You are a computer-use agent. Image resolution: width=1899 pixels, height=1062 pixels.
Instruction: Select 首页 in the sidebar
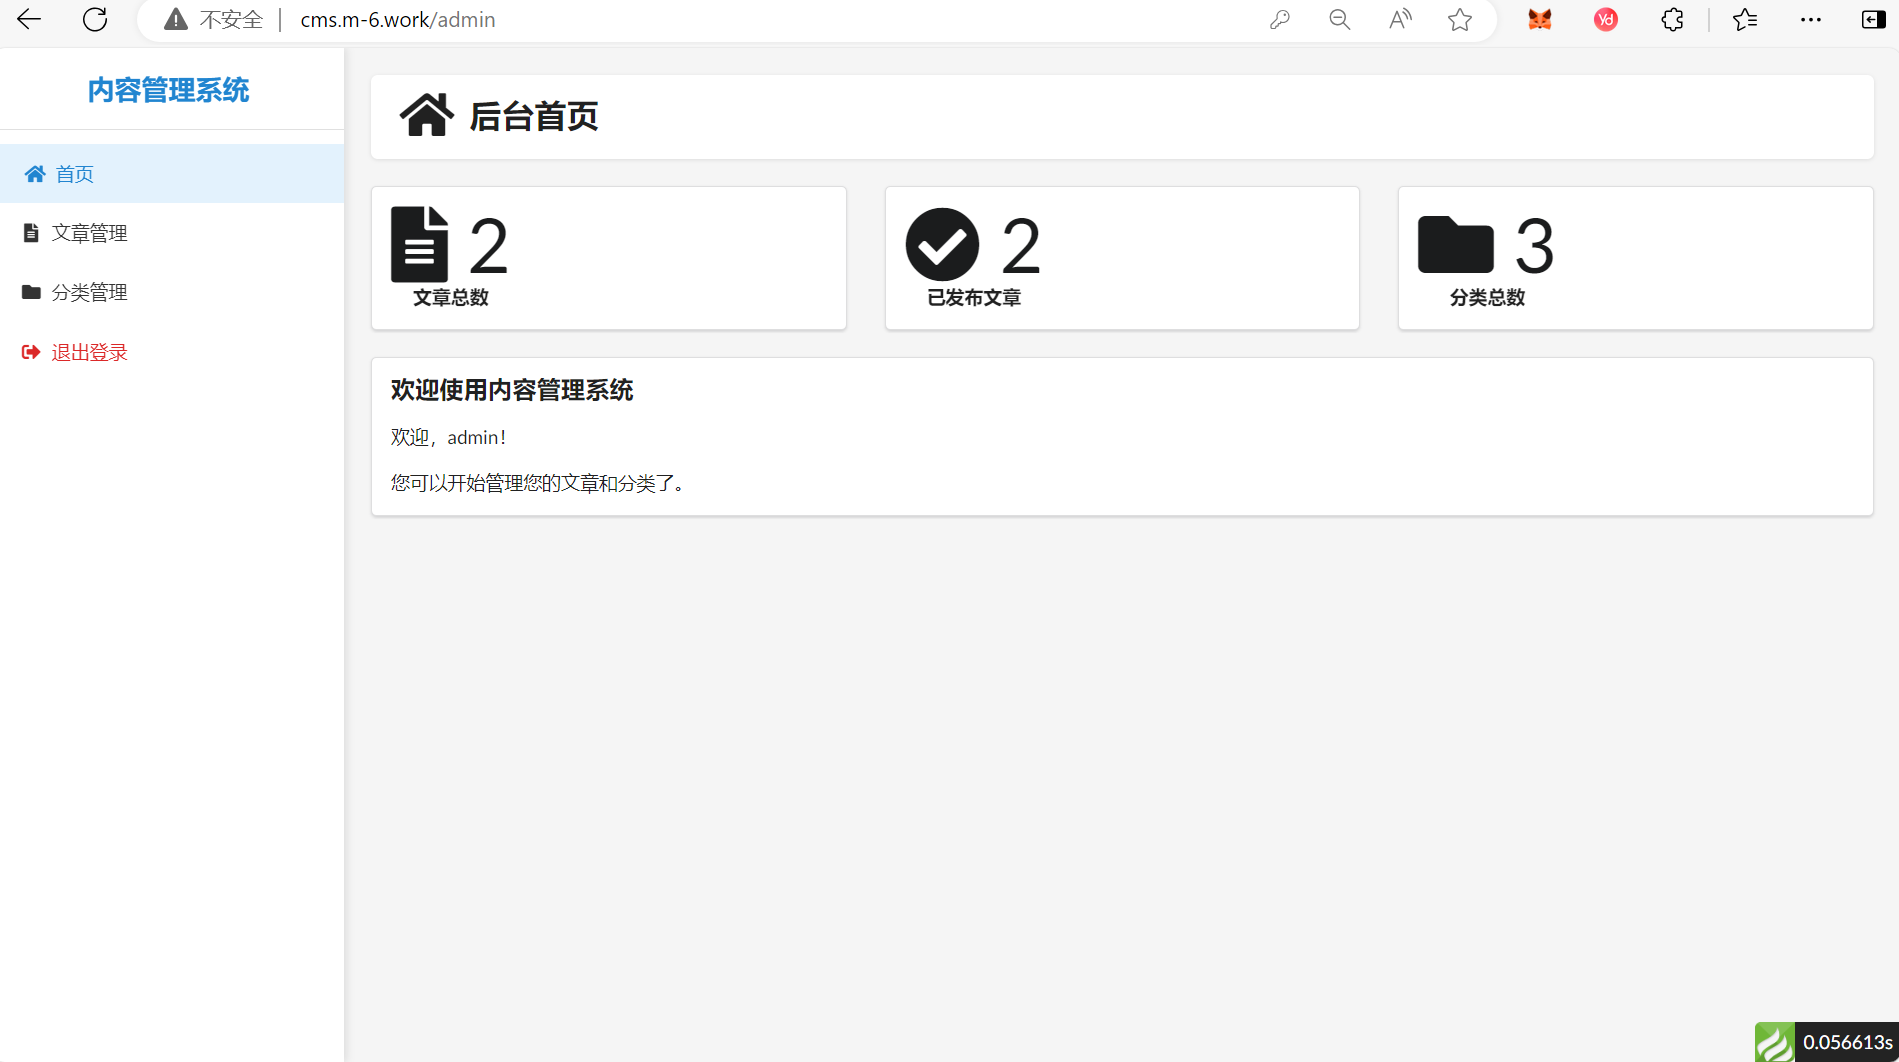(74, 174)
